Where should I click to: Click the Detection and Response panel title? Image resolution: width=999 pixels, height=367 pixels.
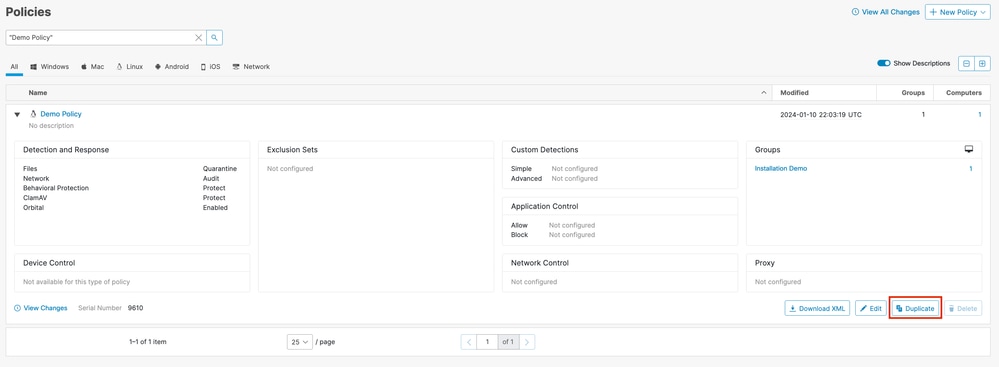click(x=66, y=150)
